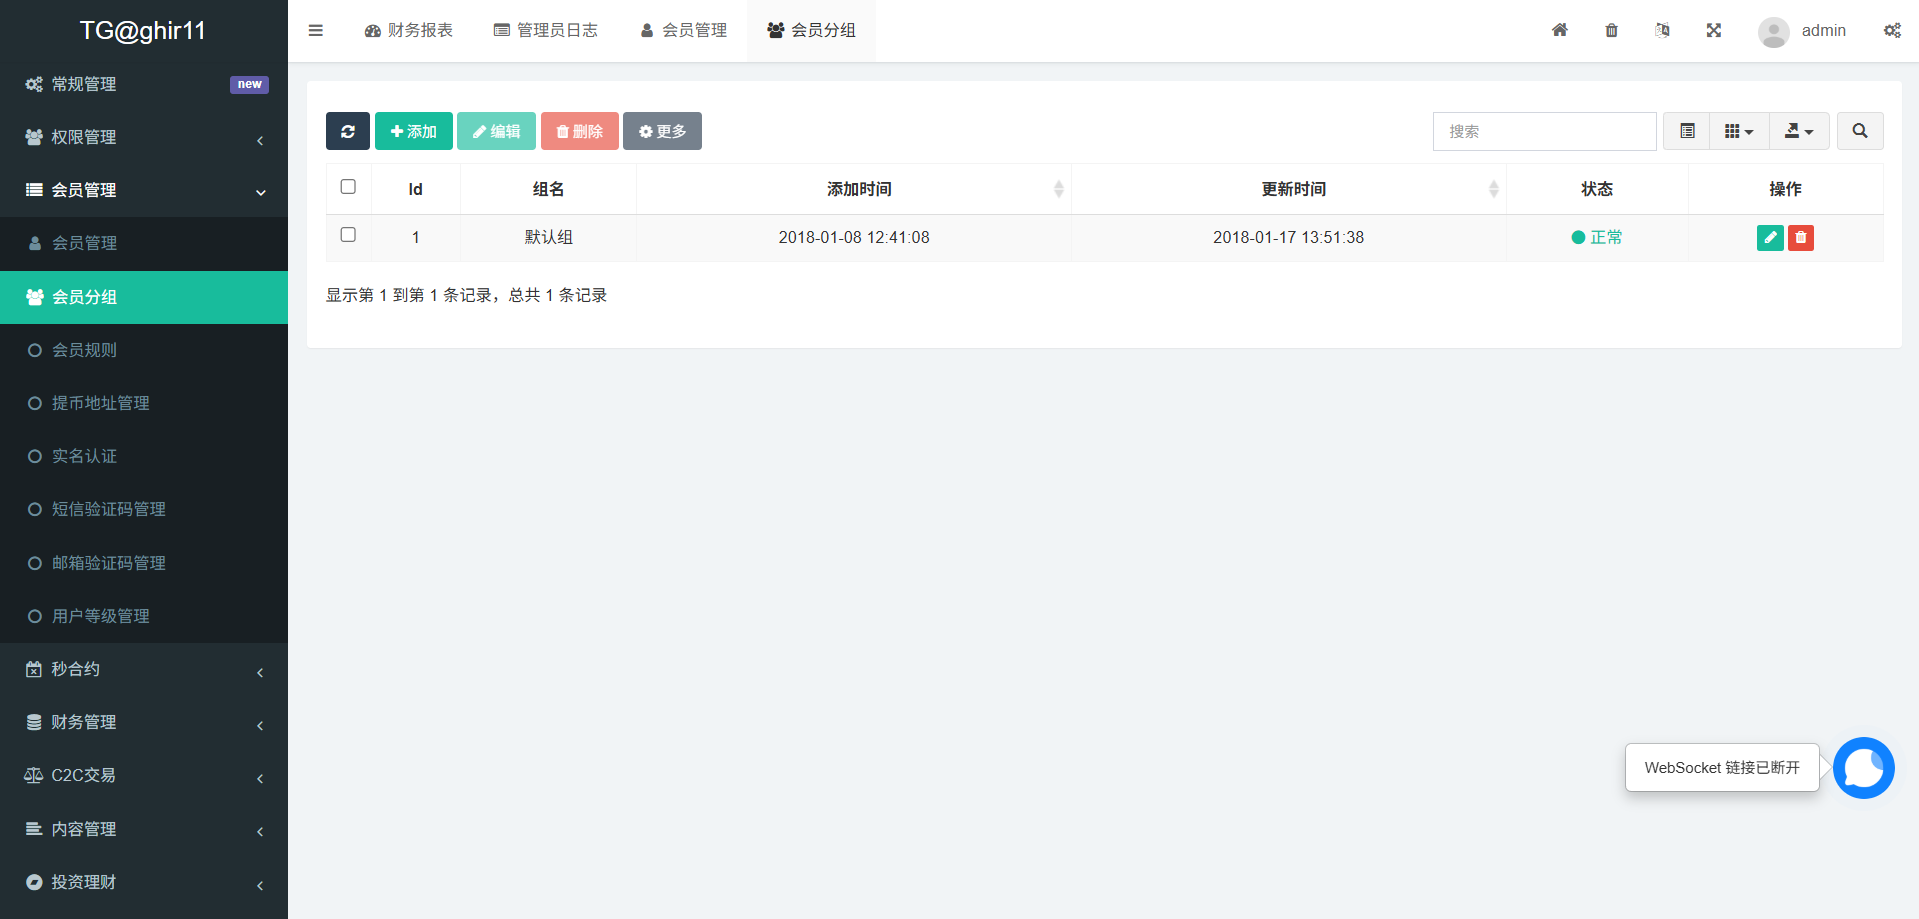Open 会员规则 in the sidebar
This screenshot has height=919, width=1919.
click(x=144, y=350)
